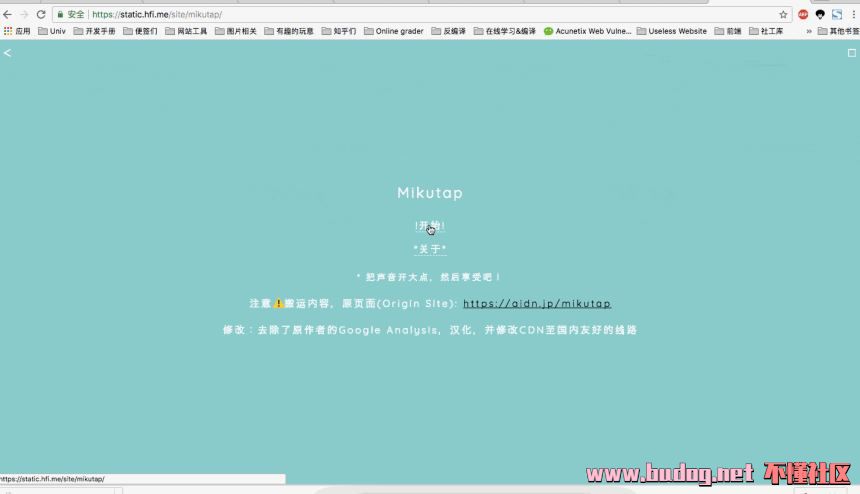860x494 pixels.
Task: Click the blue square extension icon
Action: tap(837, 15)
